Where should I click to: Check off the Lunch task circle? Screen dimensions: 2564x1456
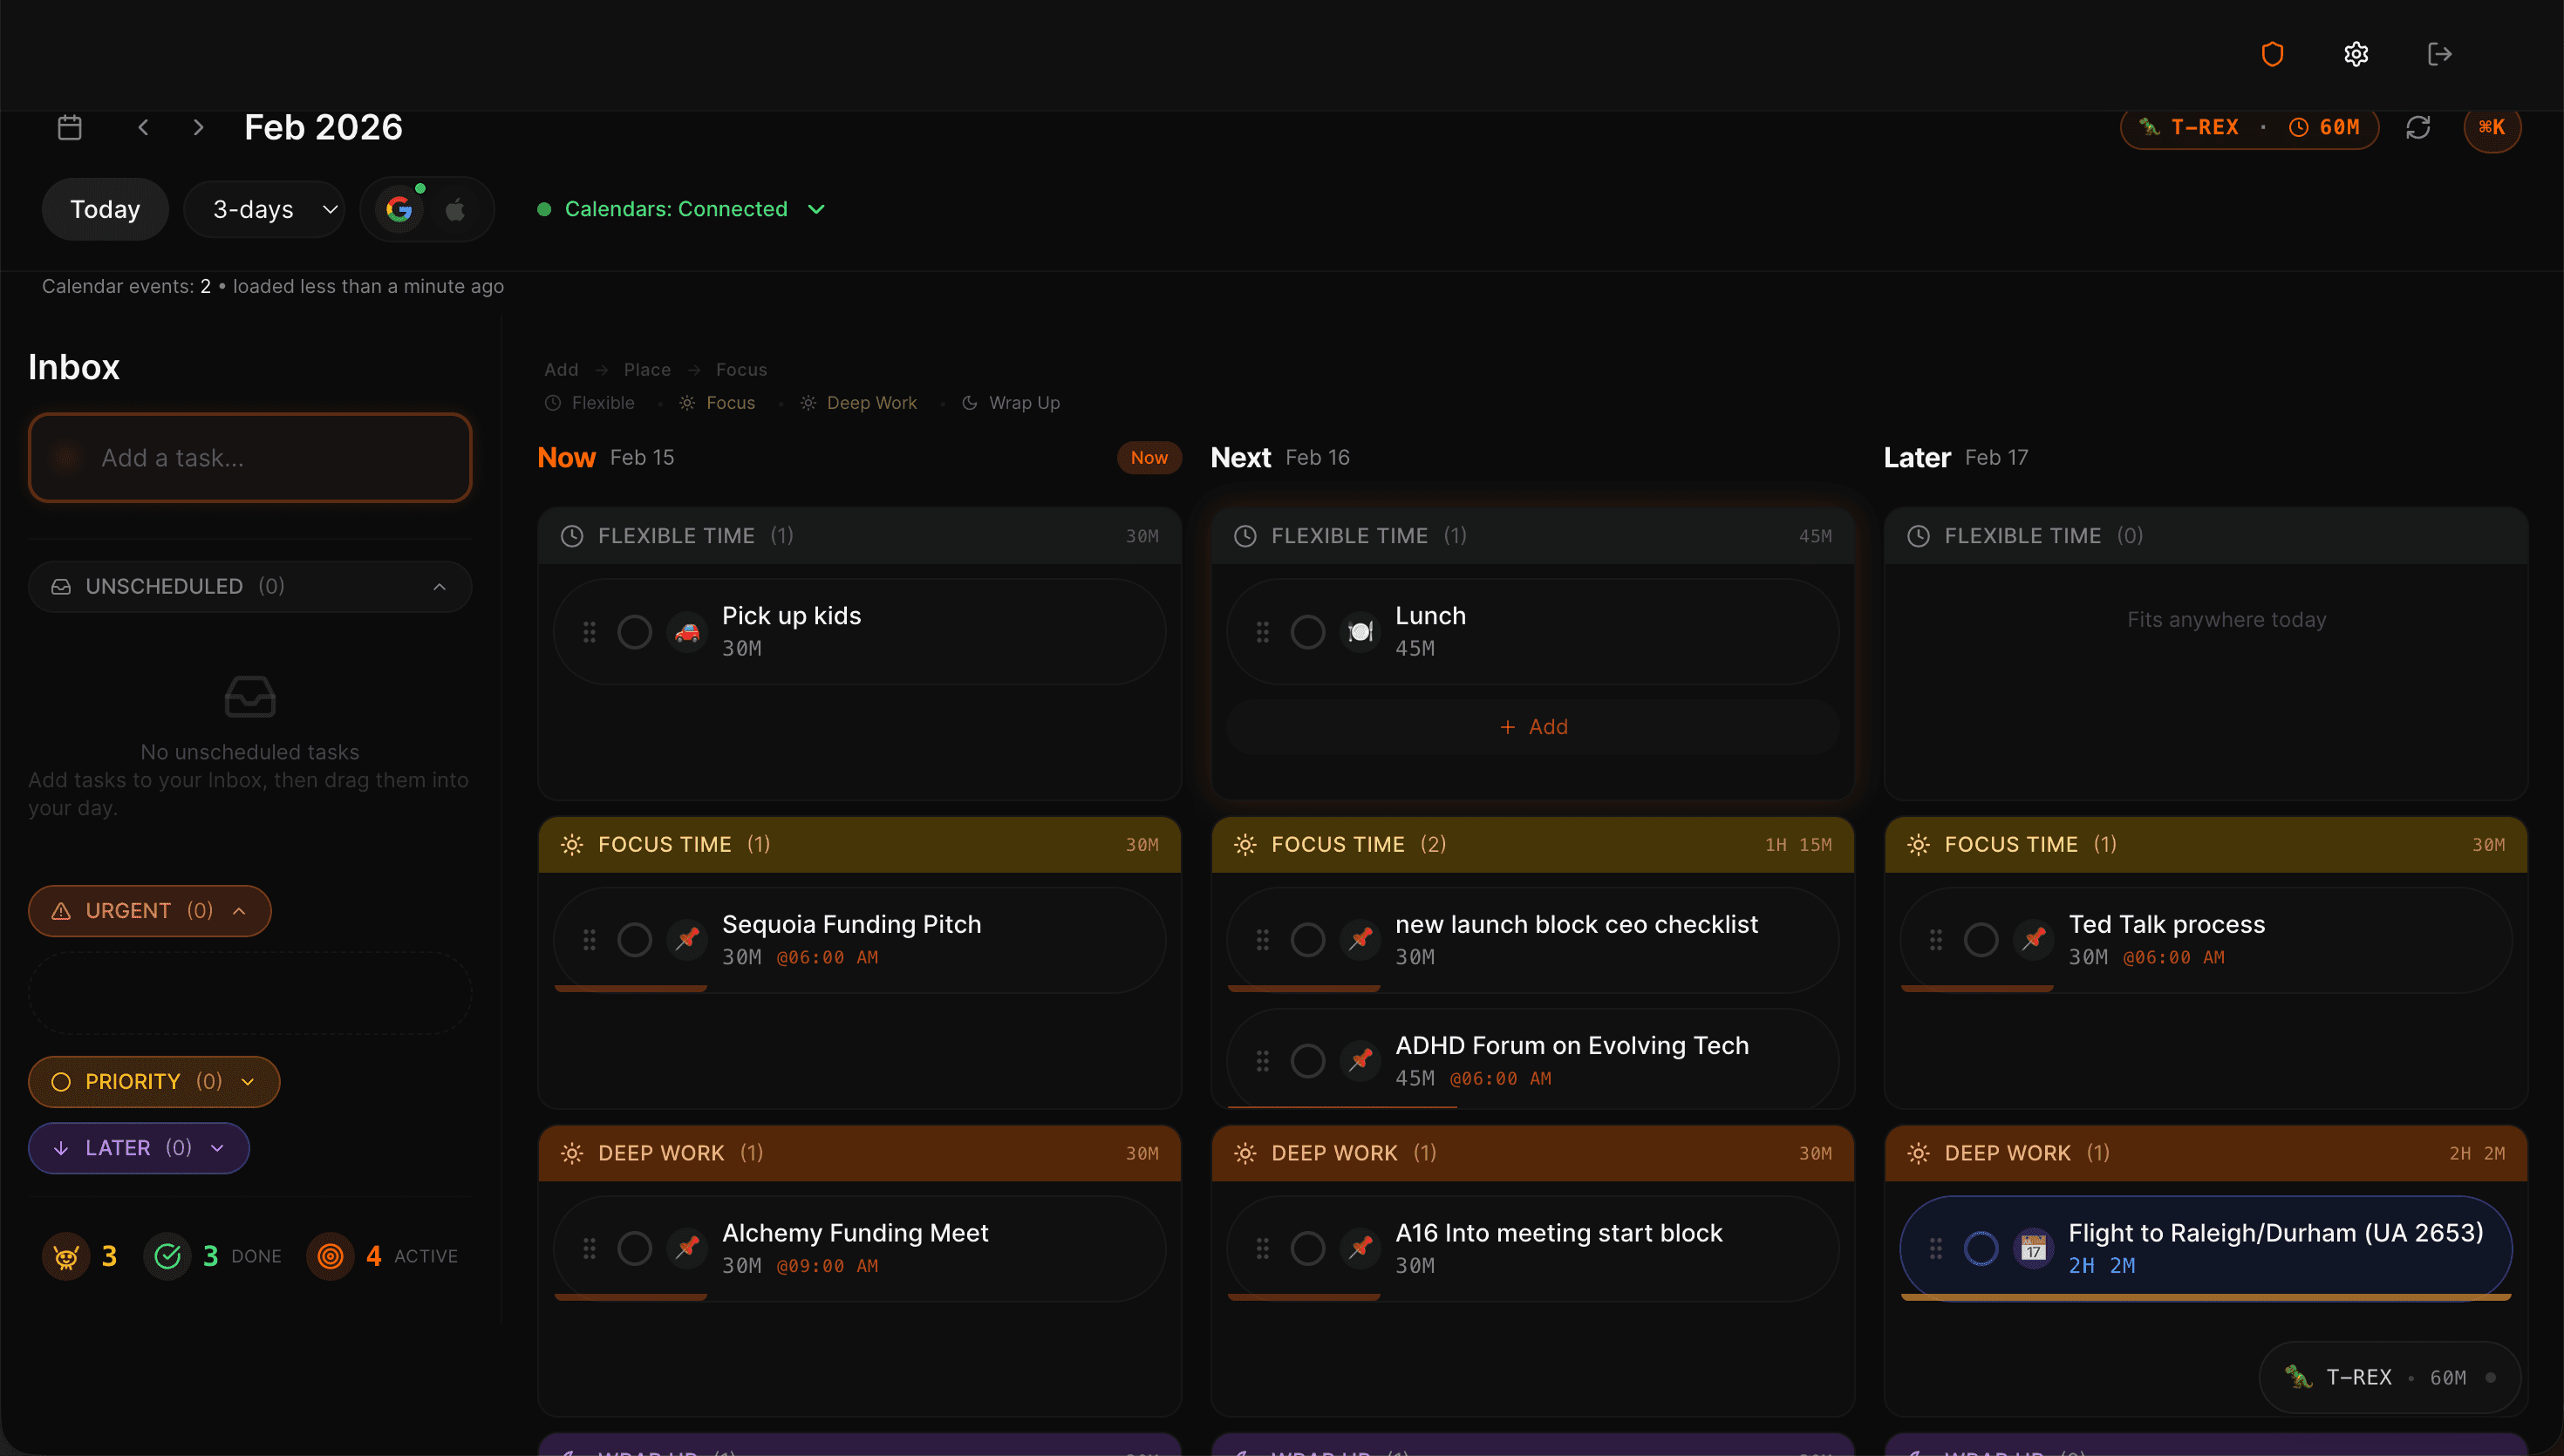coord(1307,631)
